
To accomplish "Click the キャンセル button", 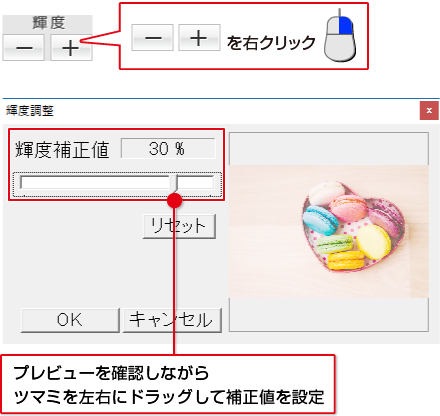I will pos(172,320).
